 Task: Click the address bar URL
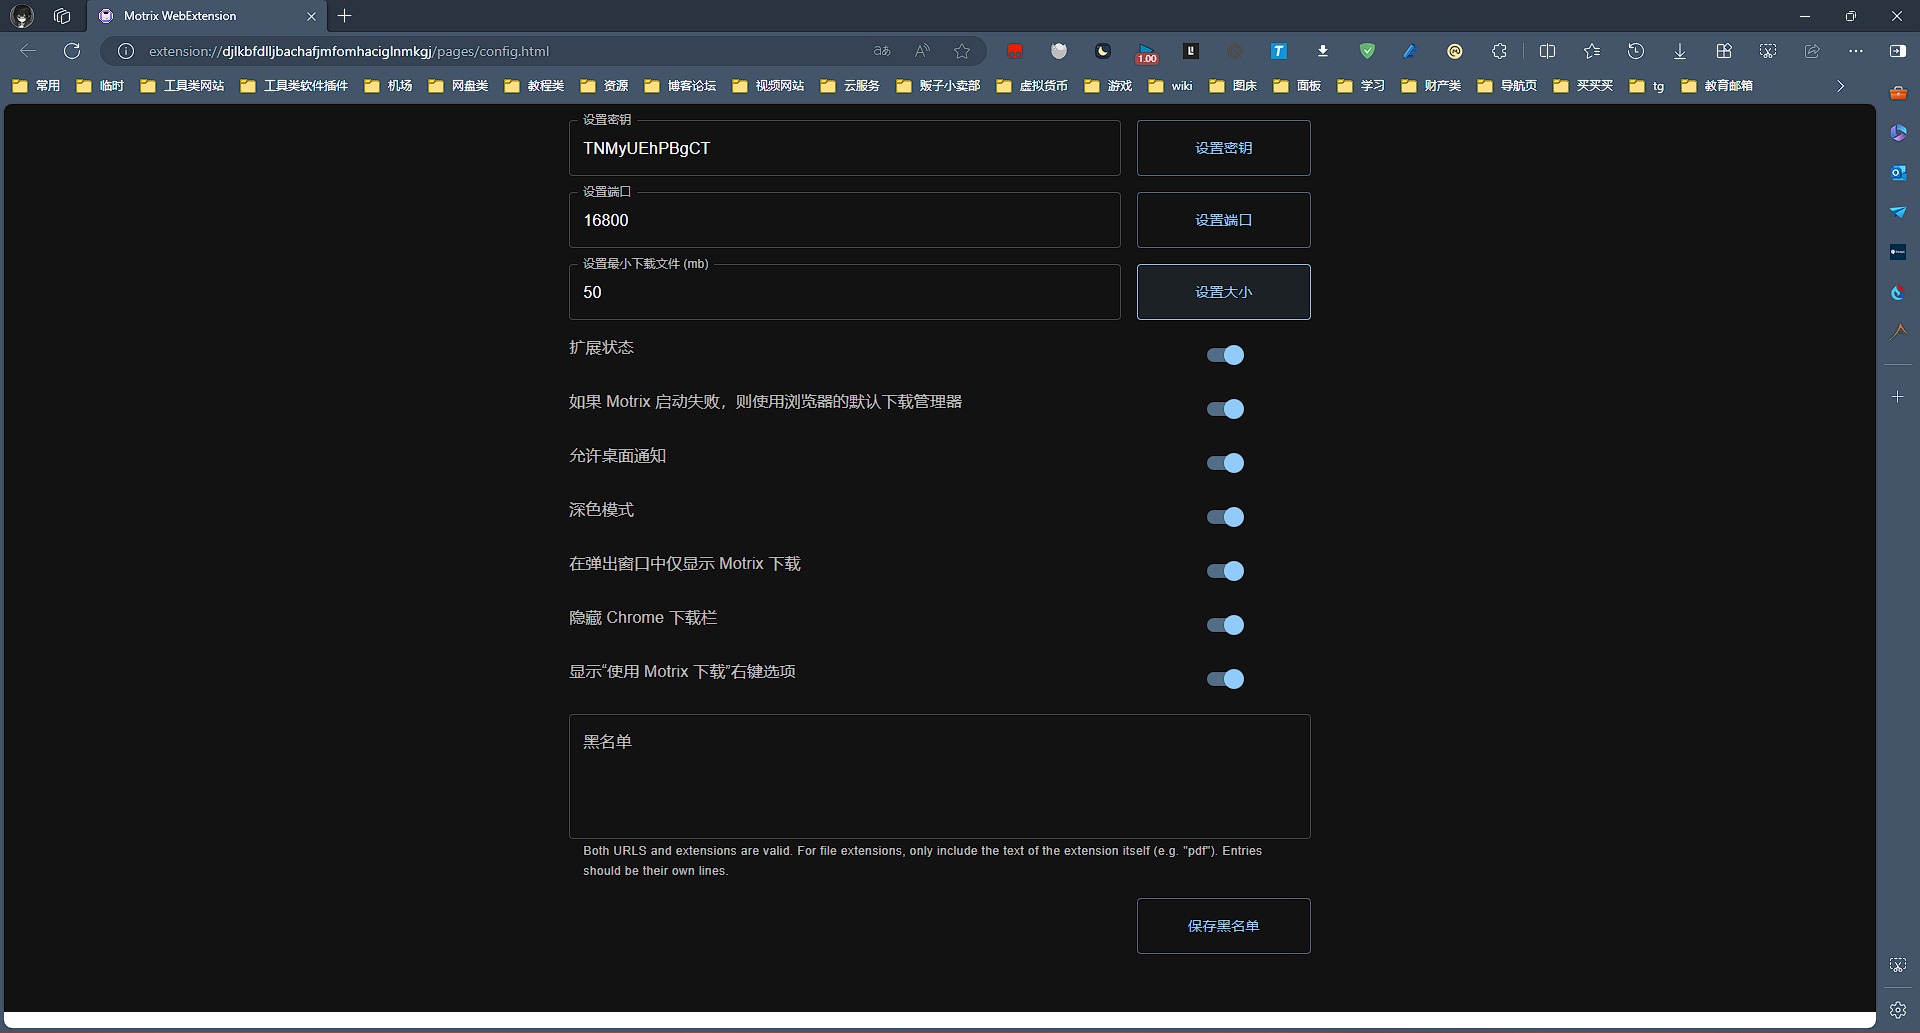[349, 51]
